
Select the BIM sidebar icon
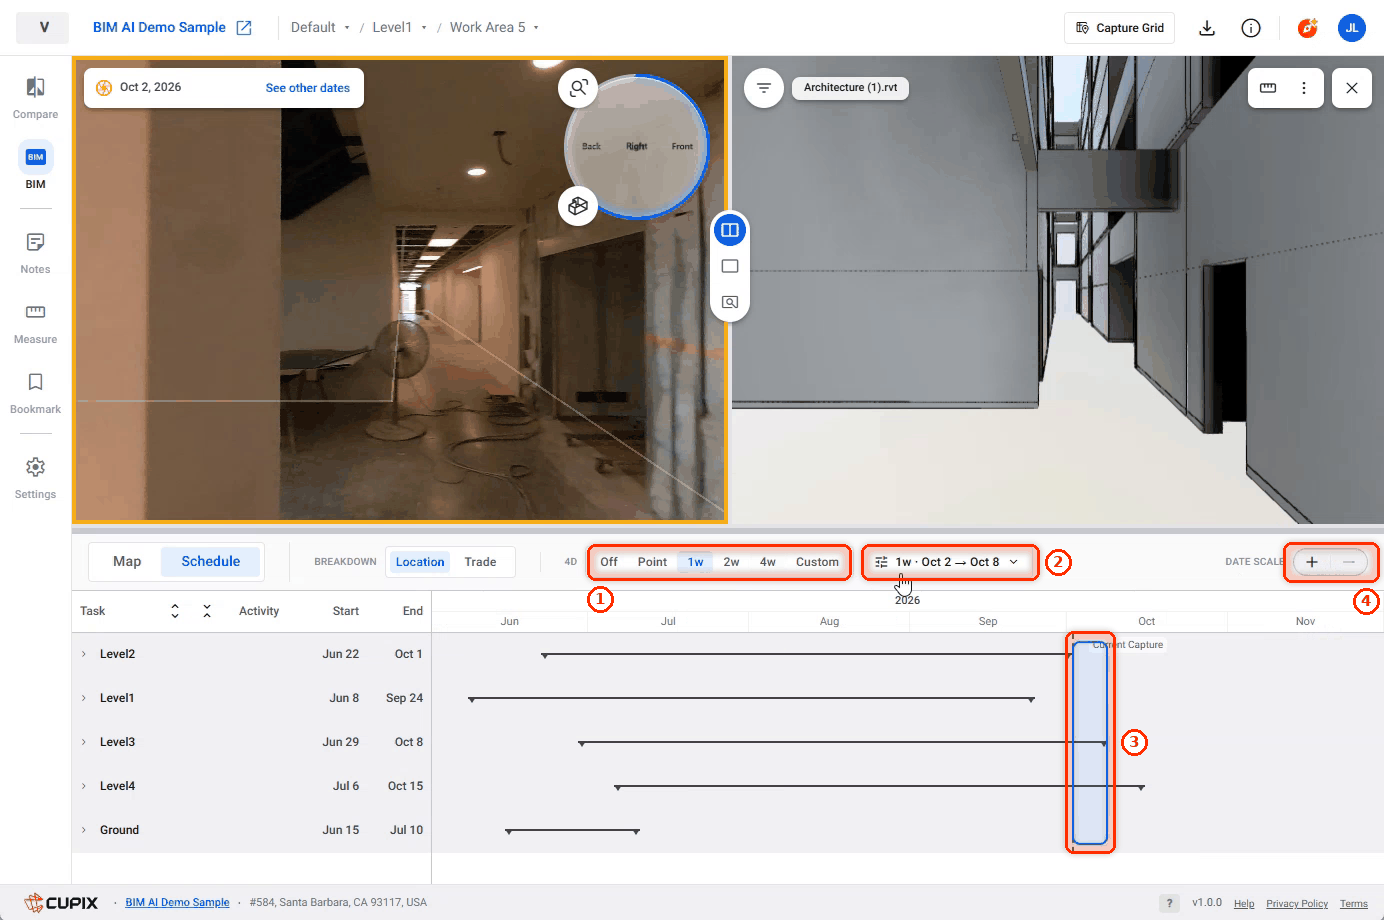tap(35, 166)
